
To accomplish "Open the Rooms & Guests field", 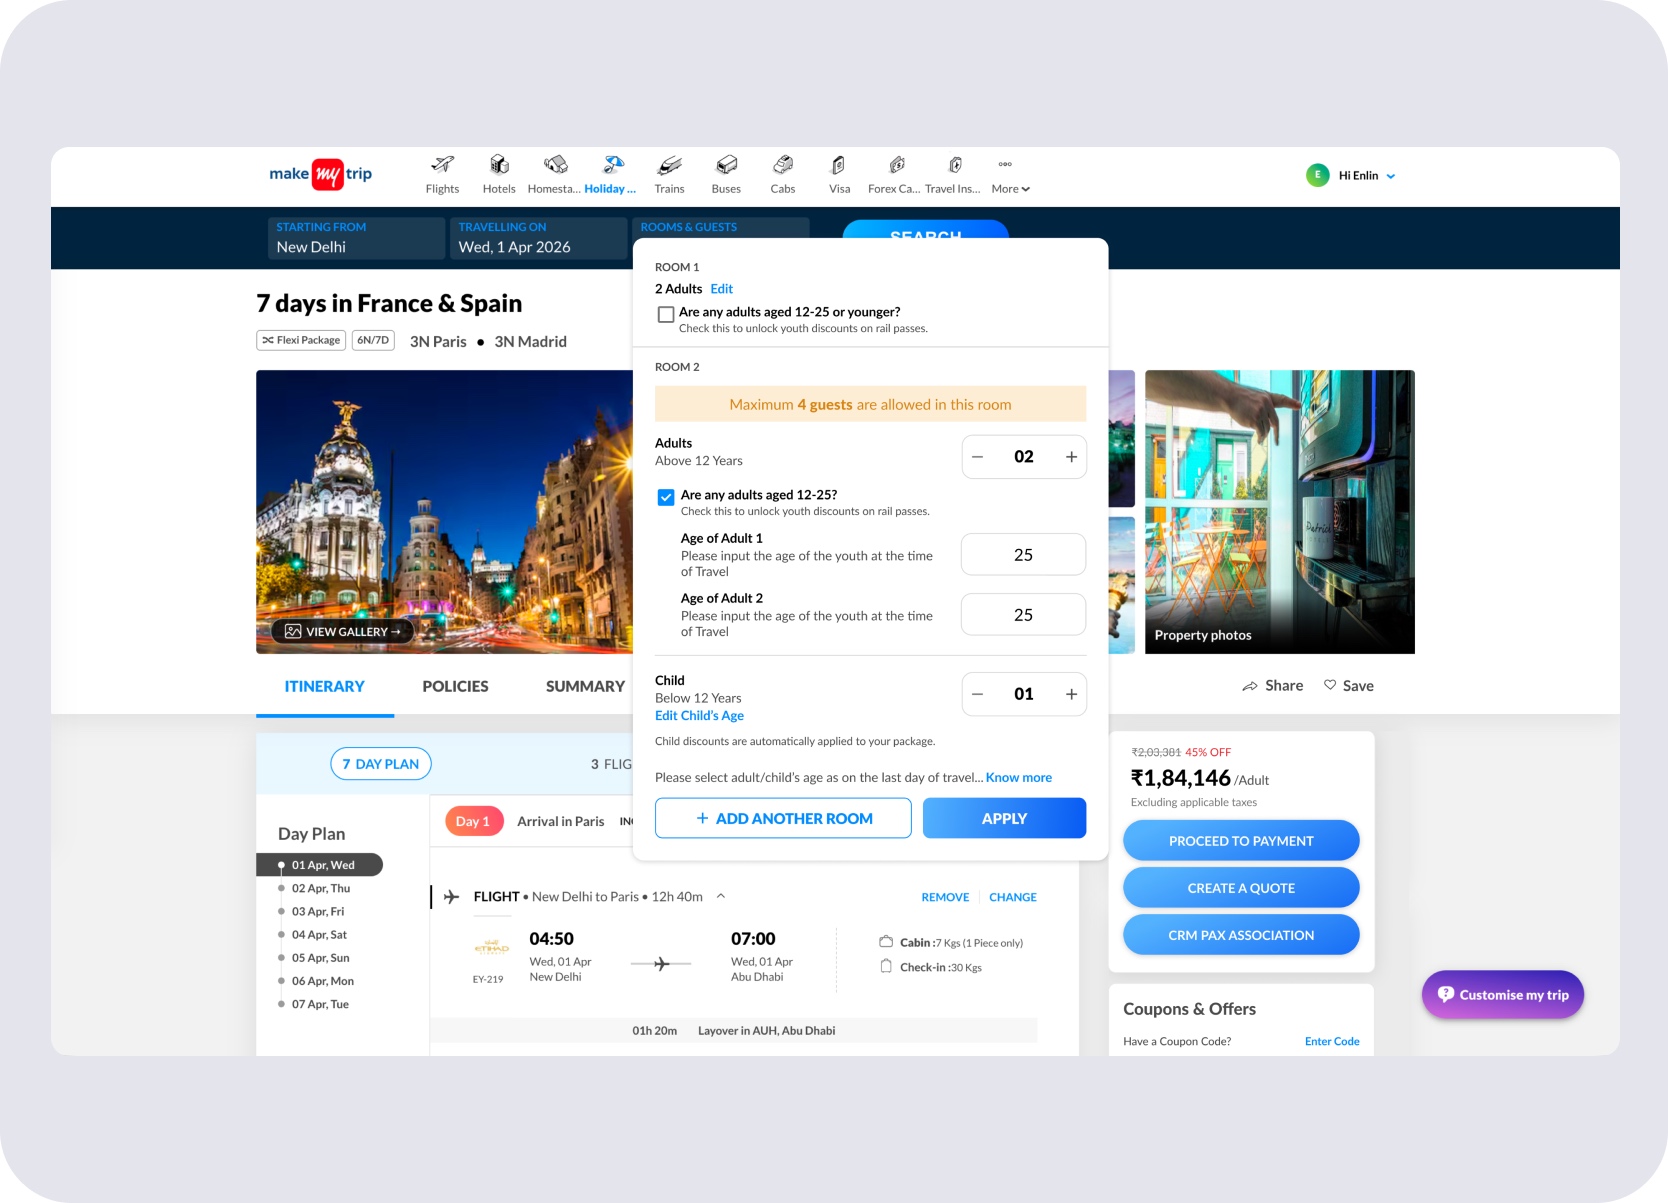I will coord(720,228).
